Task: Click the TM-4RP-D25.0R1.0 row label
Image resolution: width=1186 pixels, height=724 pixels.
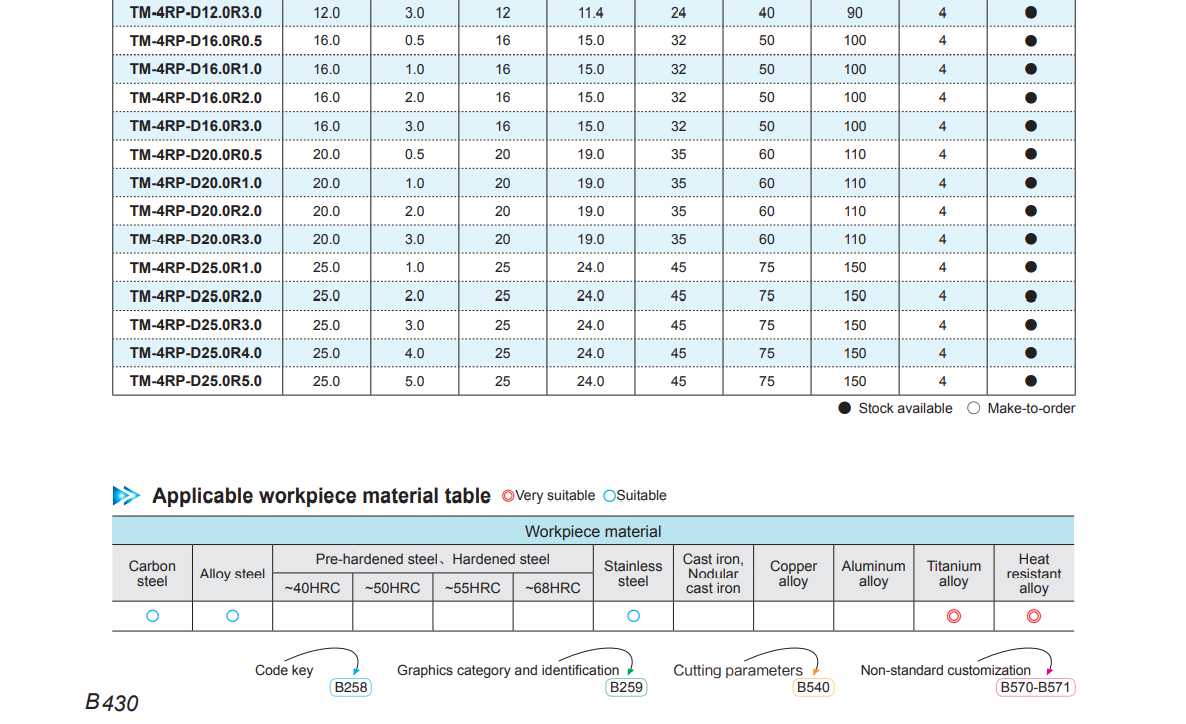Action: (196, 268)
